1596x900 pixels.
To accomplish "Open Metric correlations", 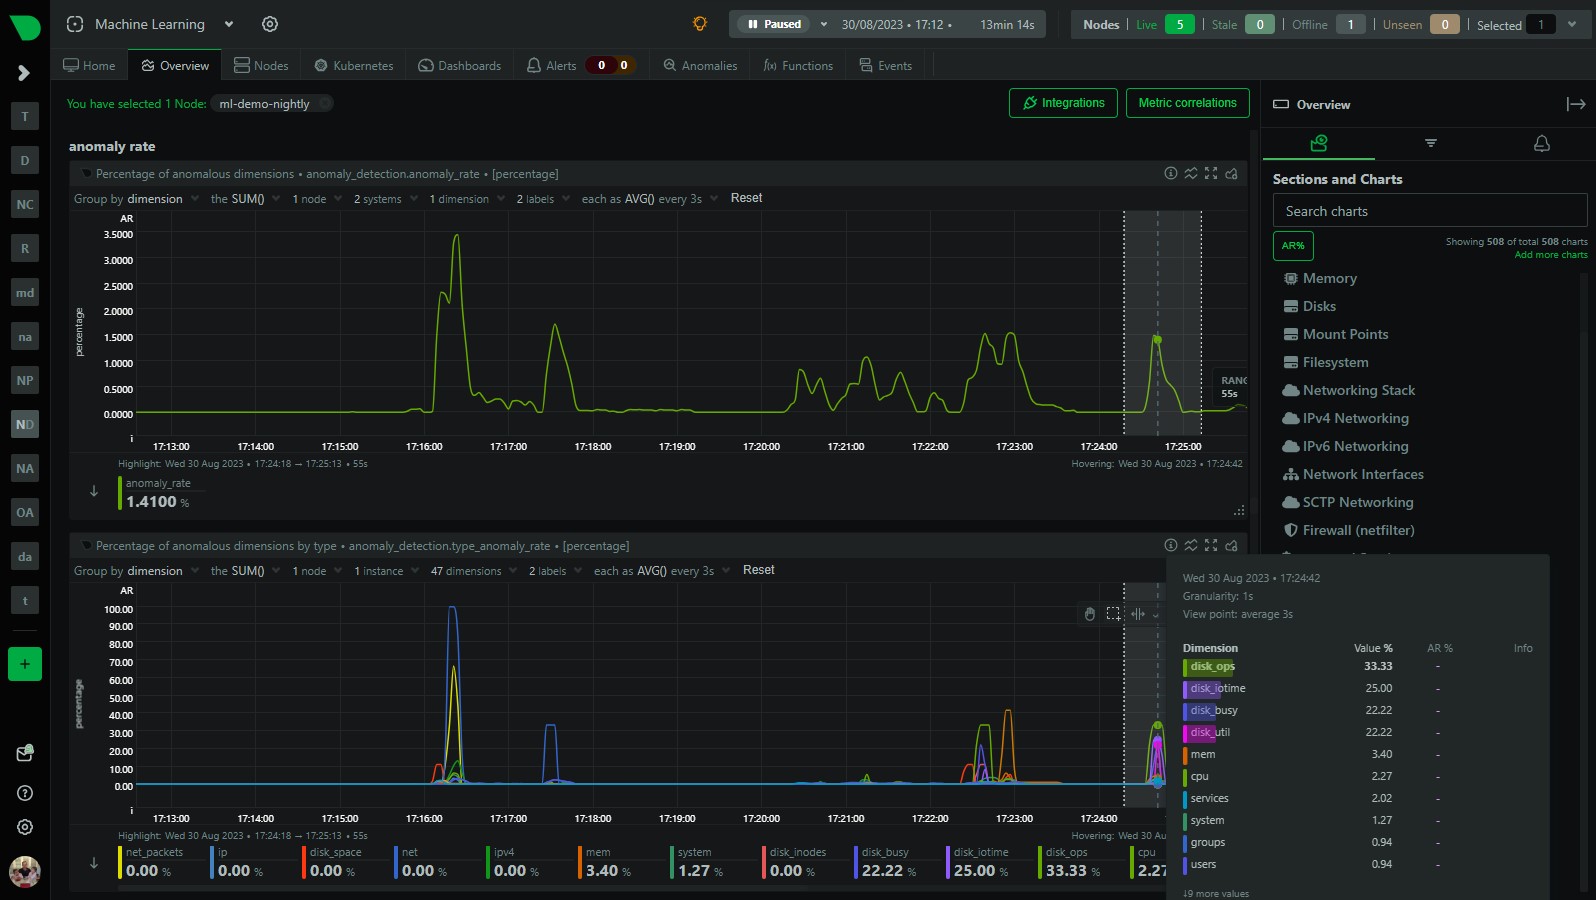I will [1187, 103].
